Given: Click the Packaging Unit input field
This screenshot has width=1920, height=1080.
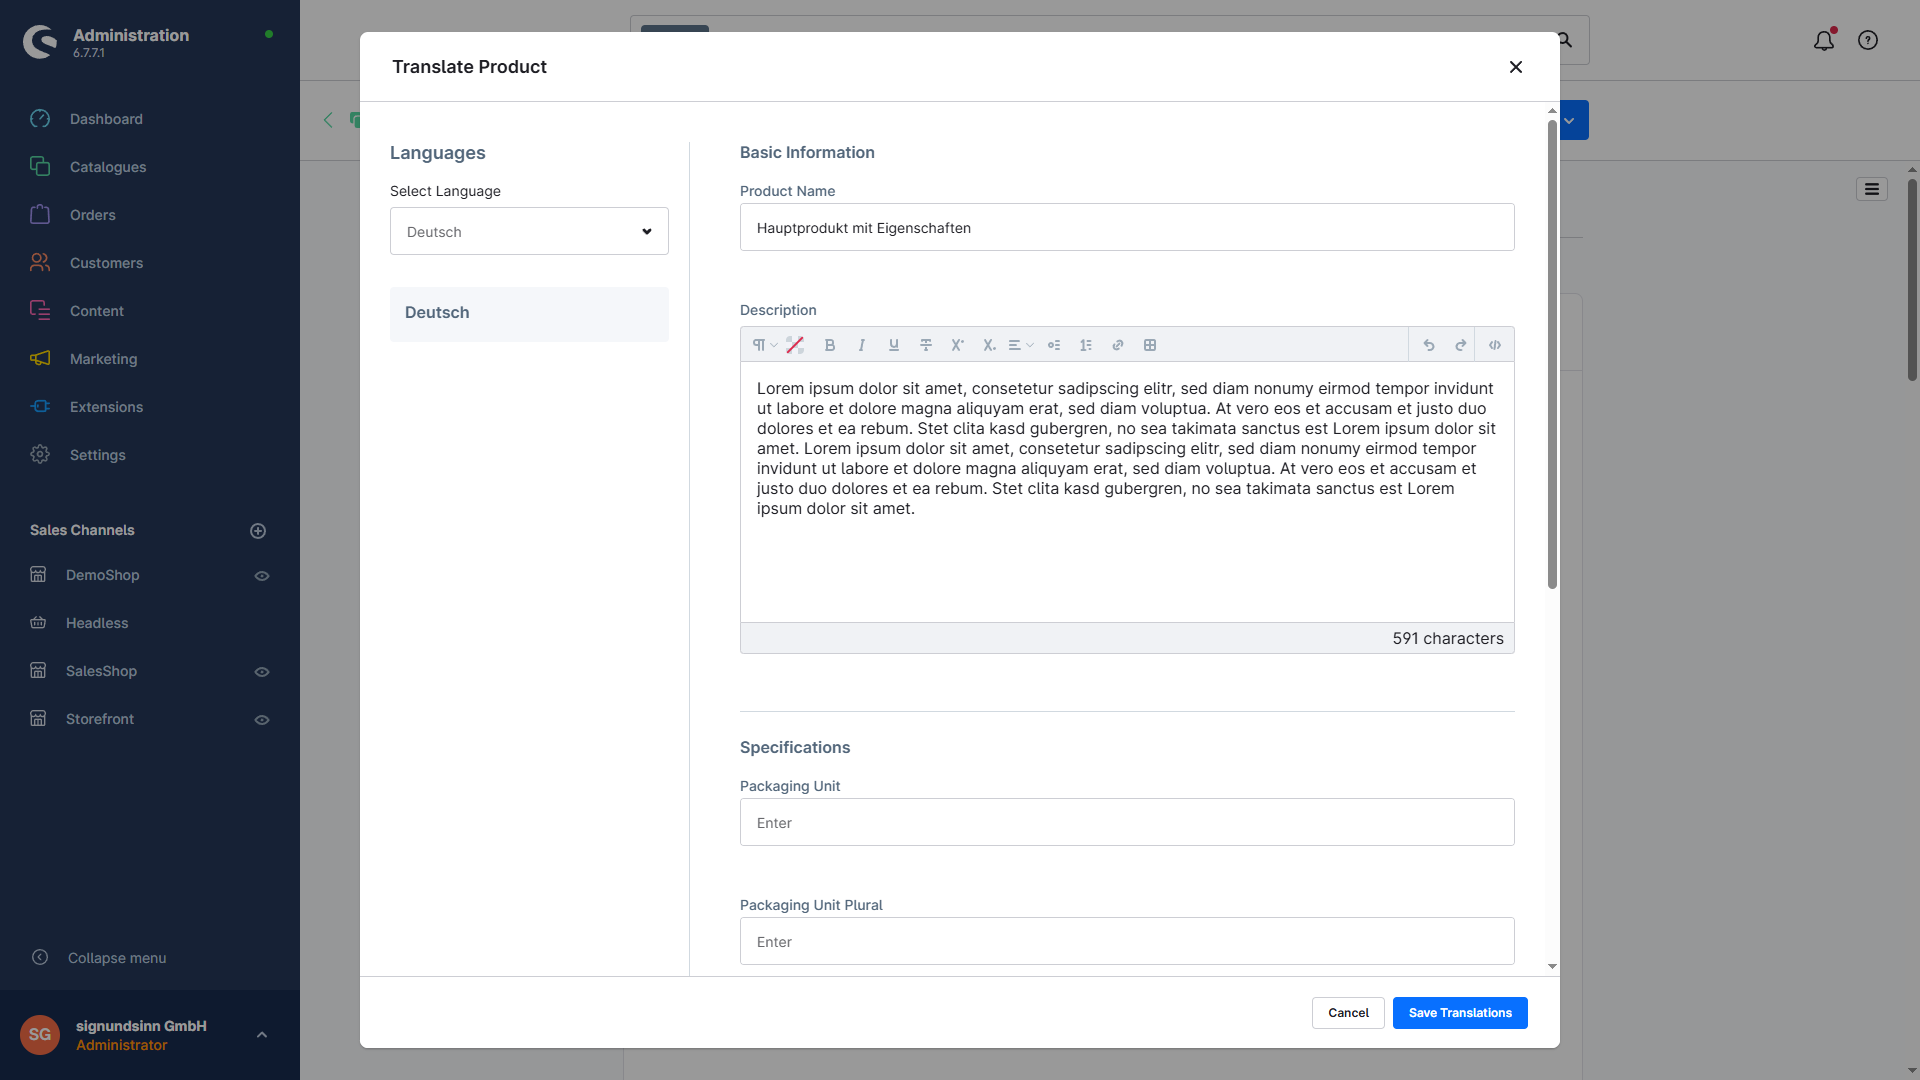Looking at the screenshot, I should coord(1126,822).
